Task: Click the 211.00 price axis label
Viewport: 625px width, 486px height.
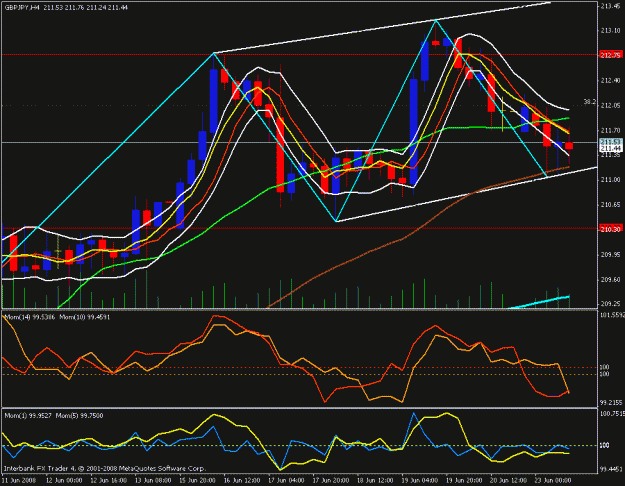Action: coord(610,180)
